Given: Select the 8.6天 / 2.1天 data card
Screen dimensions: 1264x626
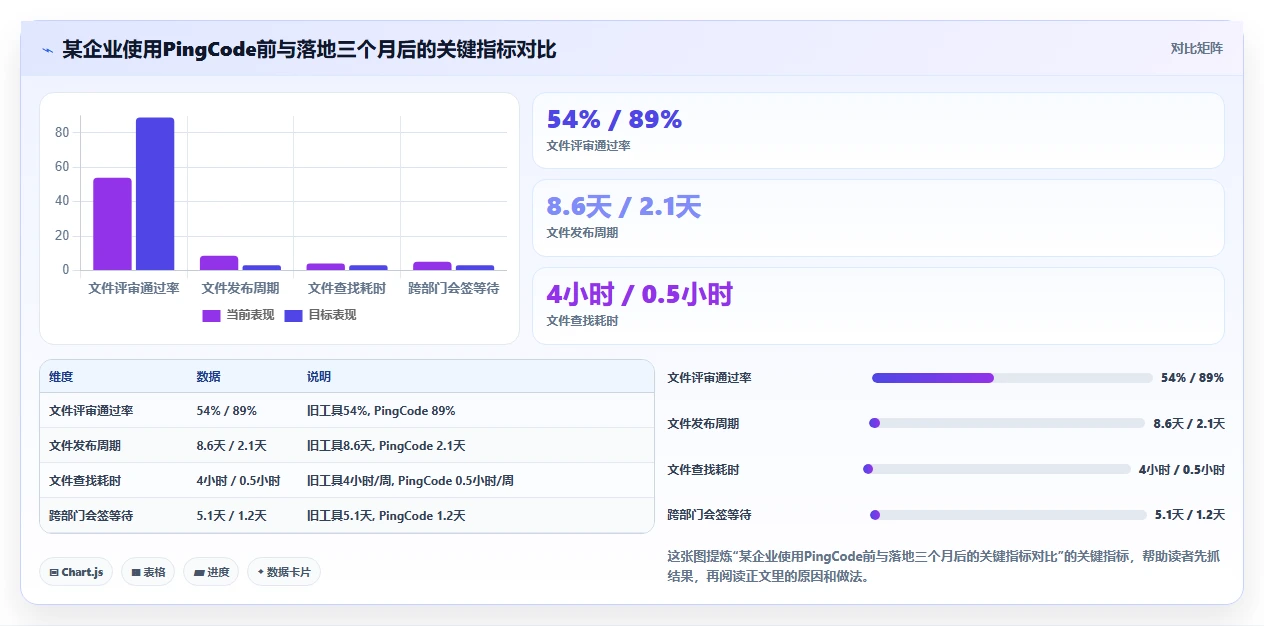Looking at the screenshot, I should click(x=878, y=218).
